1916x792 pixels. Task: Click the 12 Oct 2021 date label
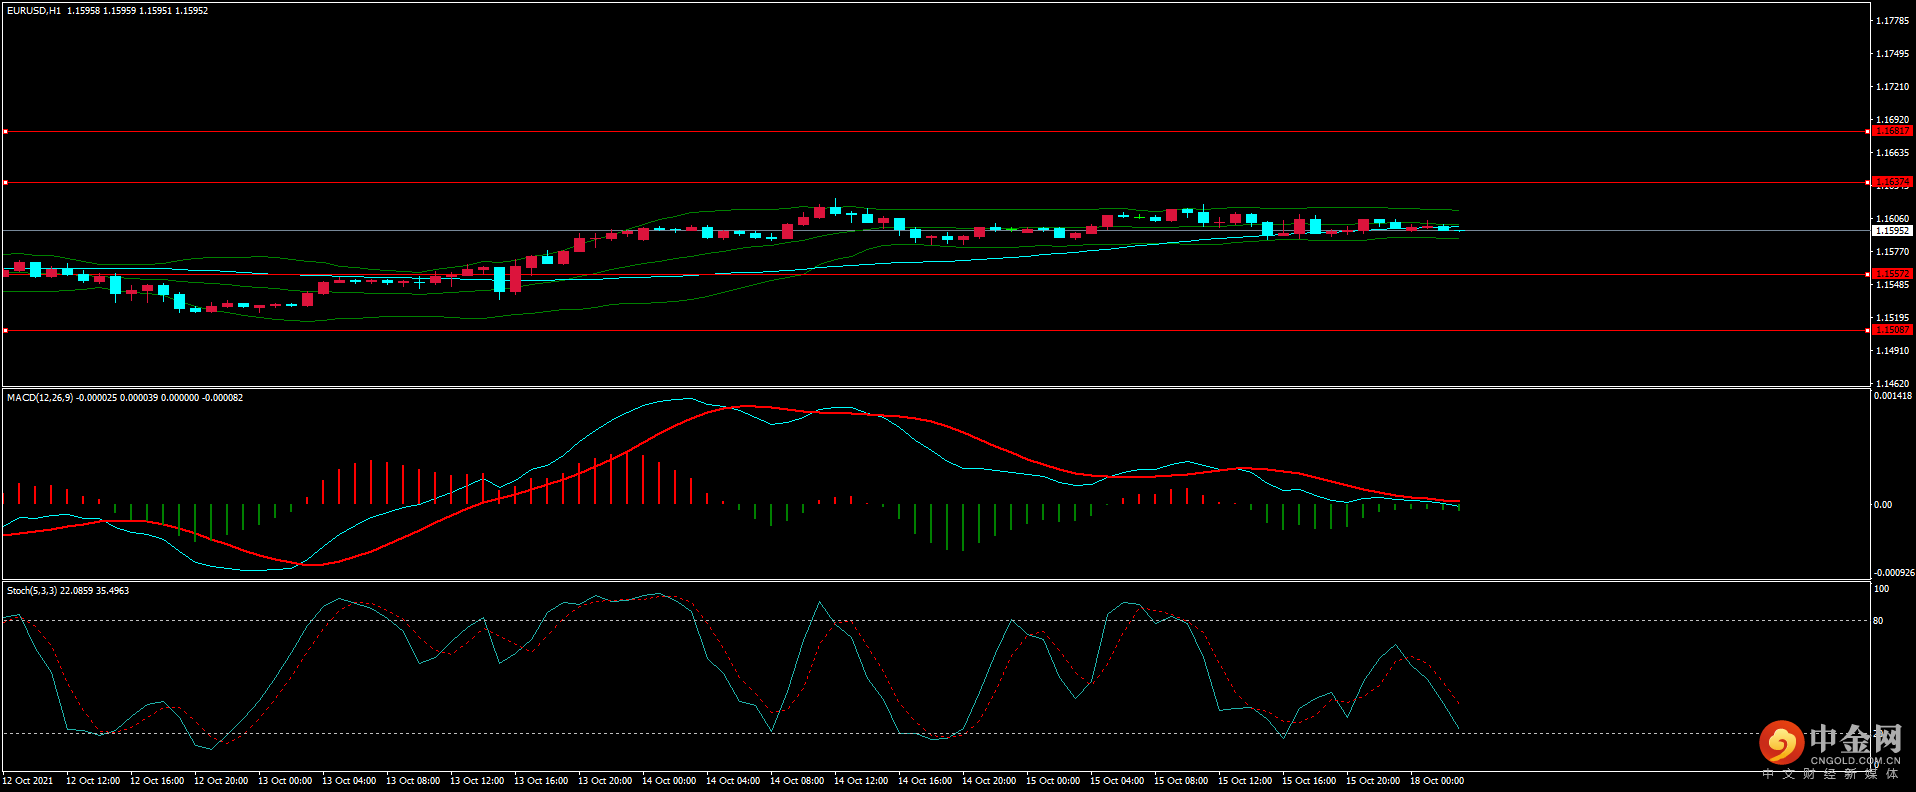28,781
